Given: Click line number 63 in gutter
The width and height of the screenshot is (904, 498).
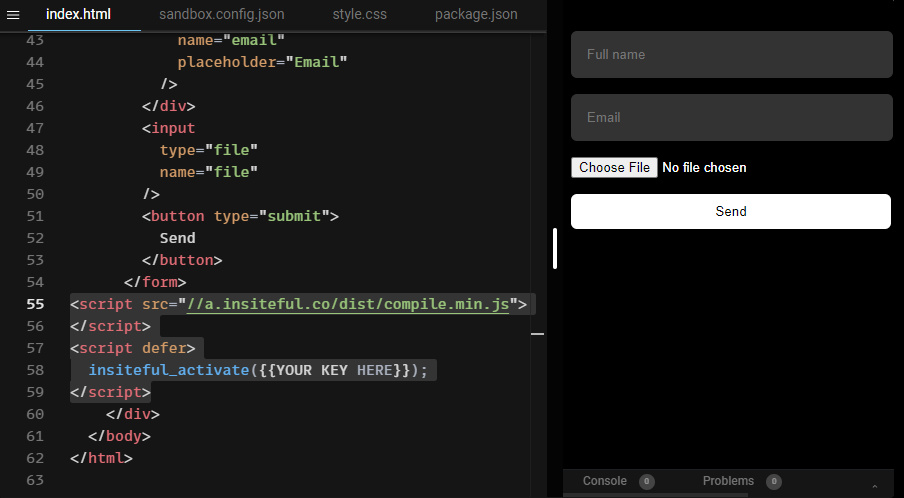Looking at the screenshot, I should [35, 480].
